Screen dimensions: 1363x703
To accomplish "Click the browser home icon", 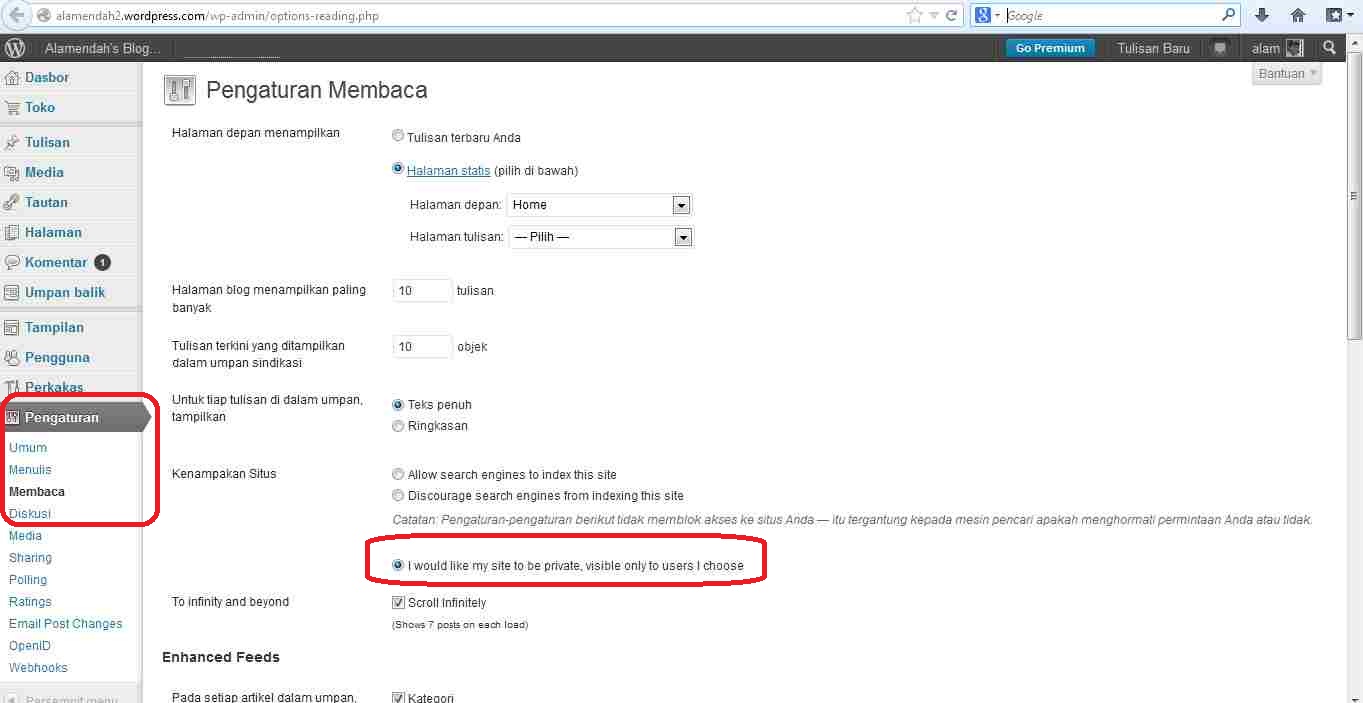I will 1298,15.
